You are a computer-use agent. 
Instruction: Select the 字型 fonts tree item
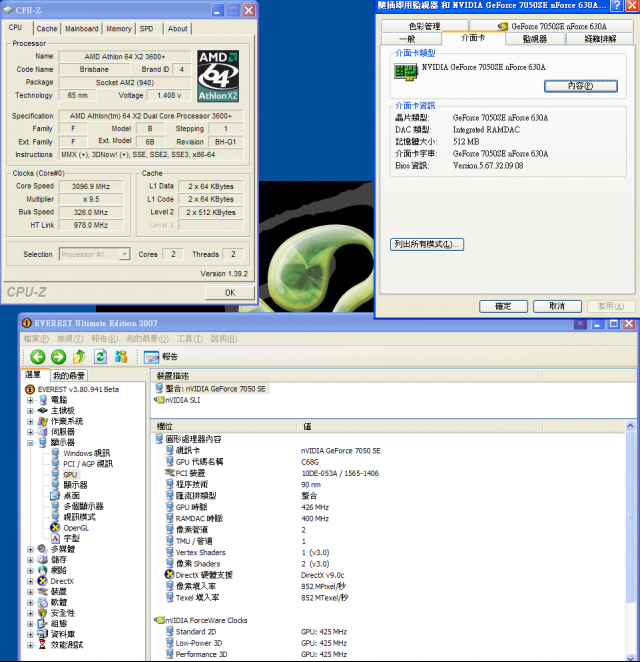click(71, 538)
